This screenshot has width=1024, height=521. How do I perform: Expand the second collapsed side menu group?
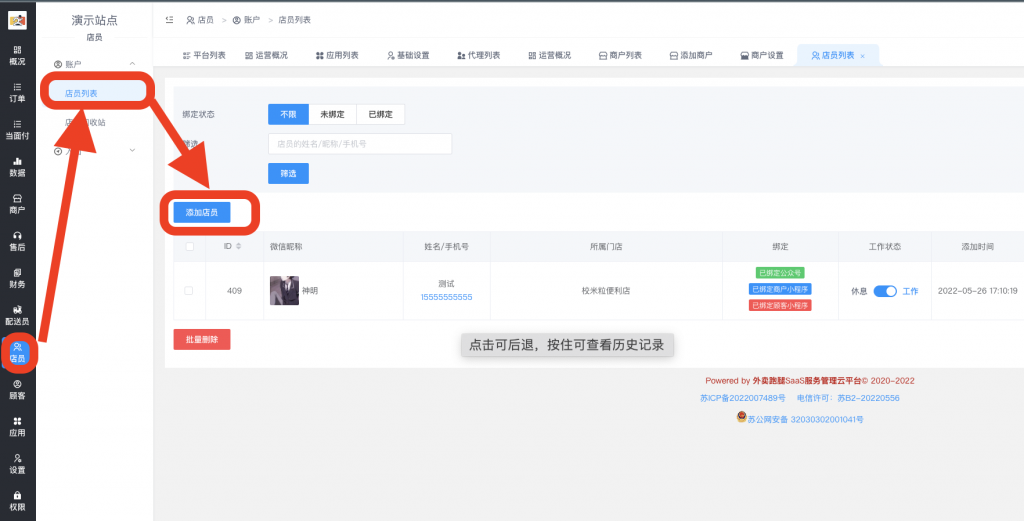tap(133, 151)
